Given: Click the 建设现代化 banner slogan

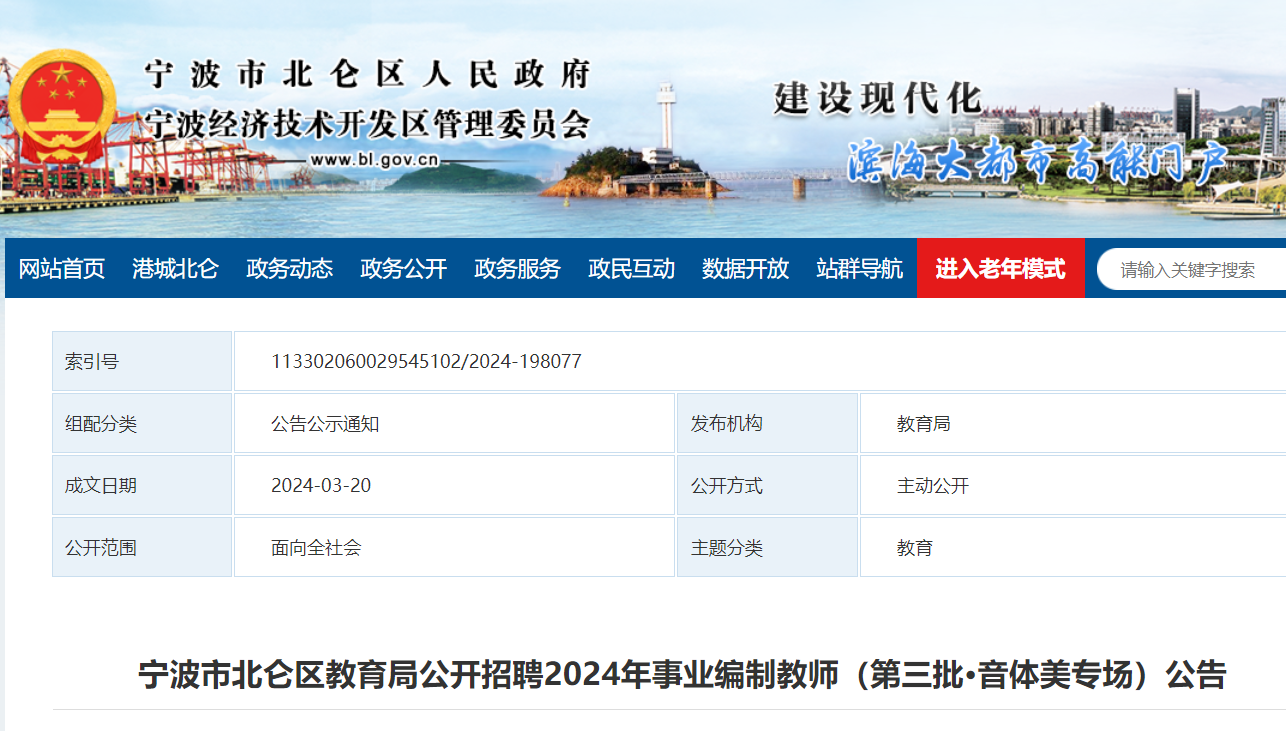Looking at the screenshot, I should point(877,98).
